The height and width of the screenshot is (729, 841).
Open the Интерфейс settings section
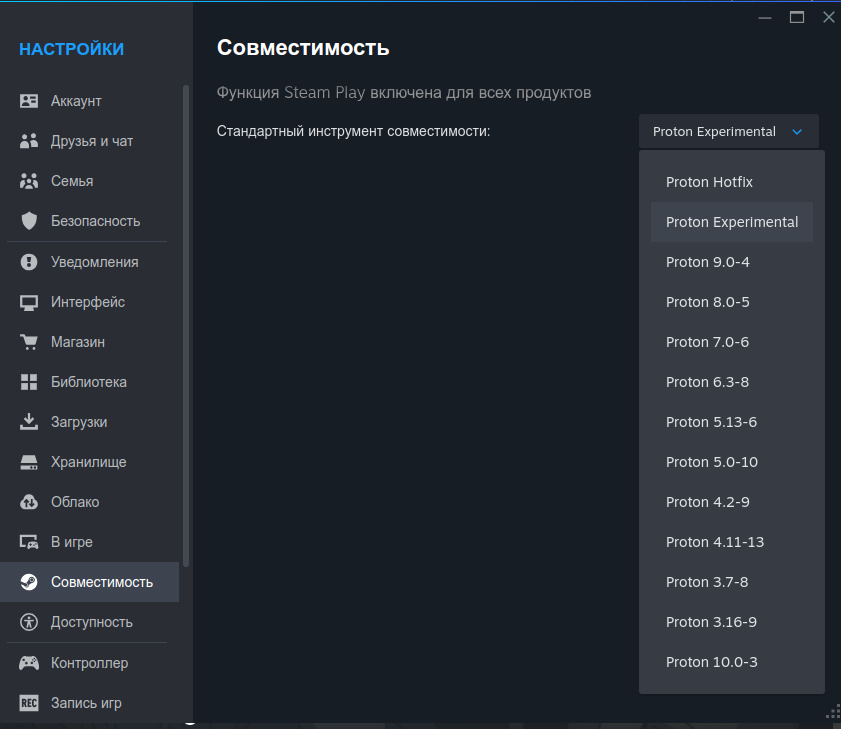[88, 302]
